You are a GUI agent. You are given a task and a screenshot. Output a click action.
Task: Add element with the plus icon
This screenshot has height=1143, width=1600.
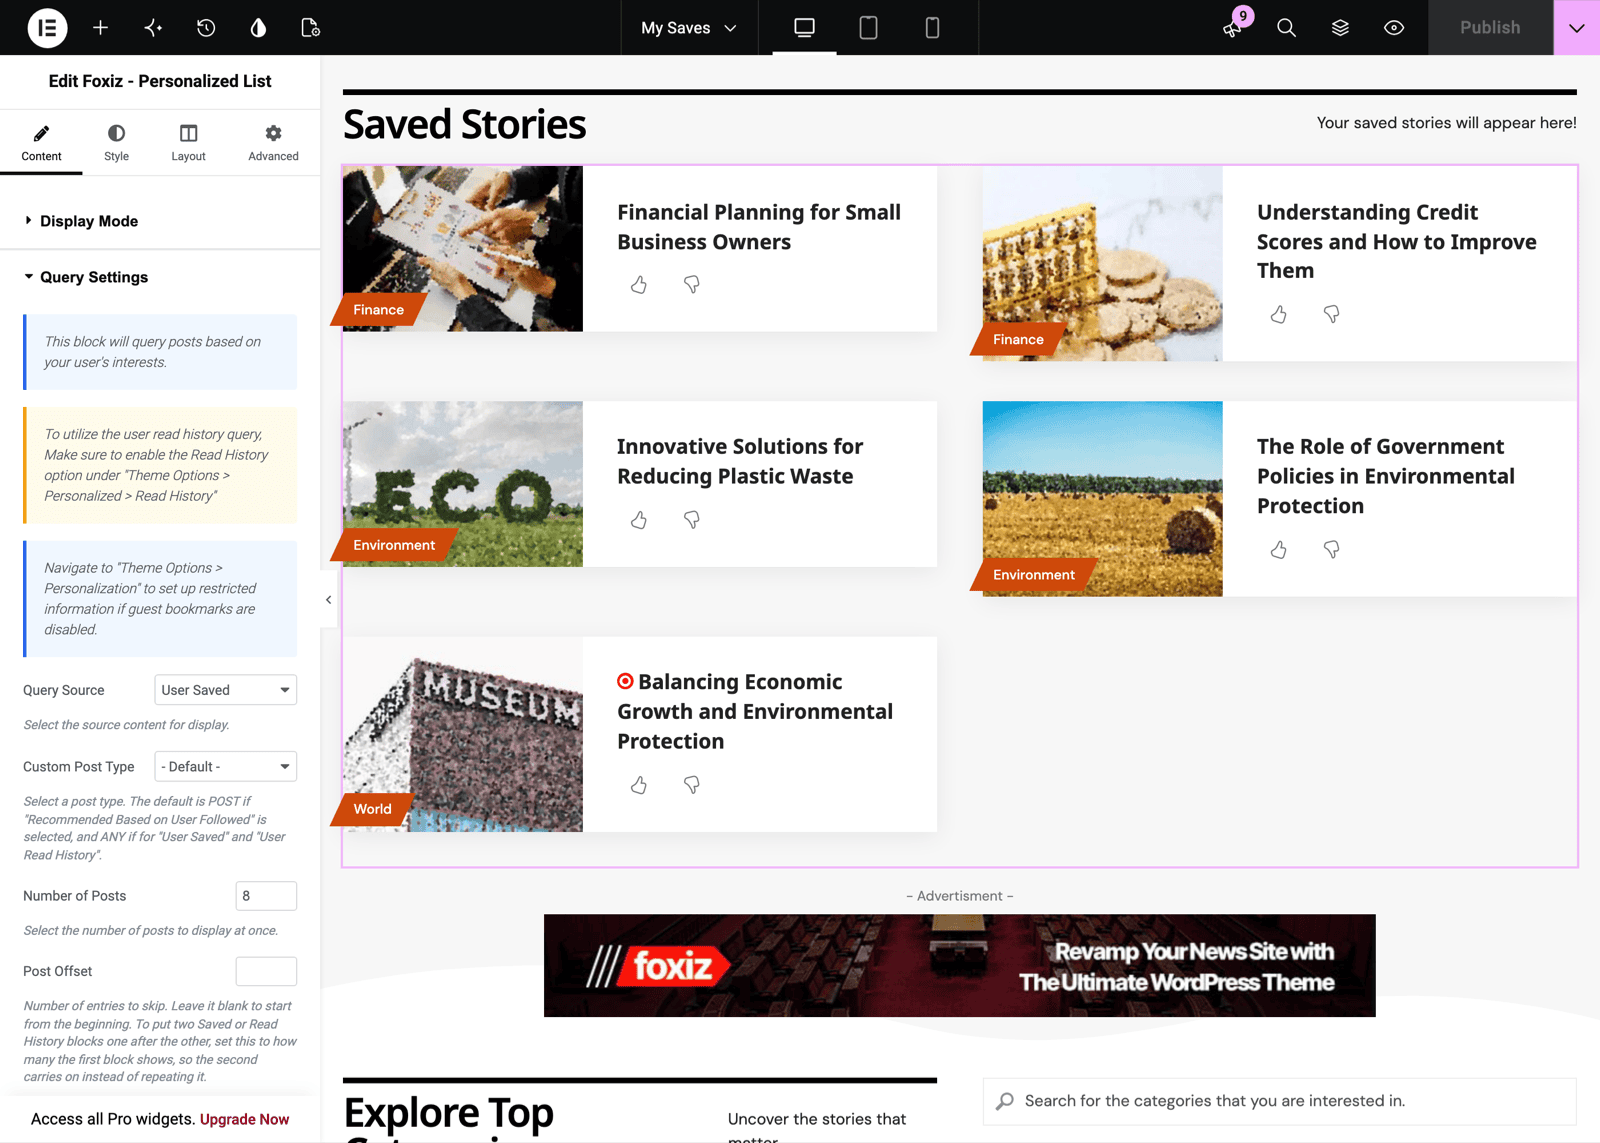[100, 28]
